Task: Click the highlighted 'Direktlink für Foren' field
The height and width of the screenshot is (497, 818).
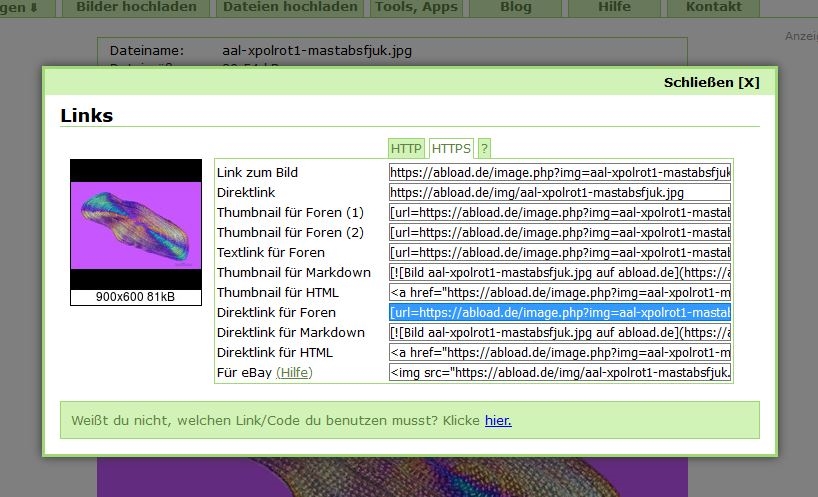Action: click(x=560, y=312)
